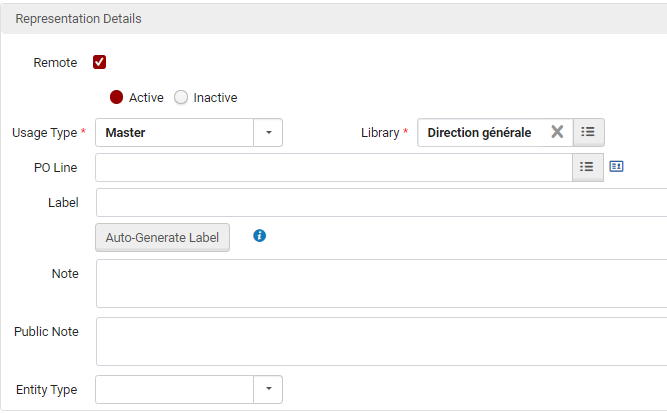Uncheck the Remote checkbox

click(x=100, y=62)
